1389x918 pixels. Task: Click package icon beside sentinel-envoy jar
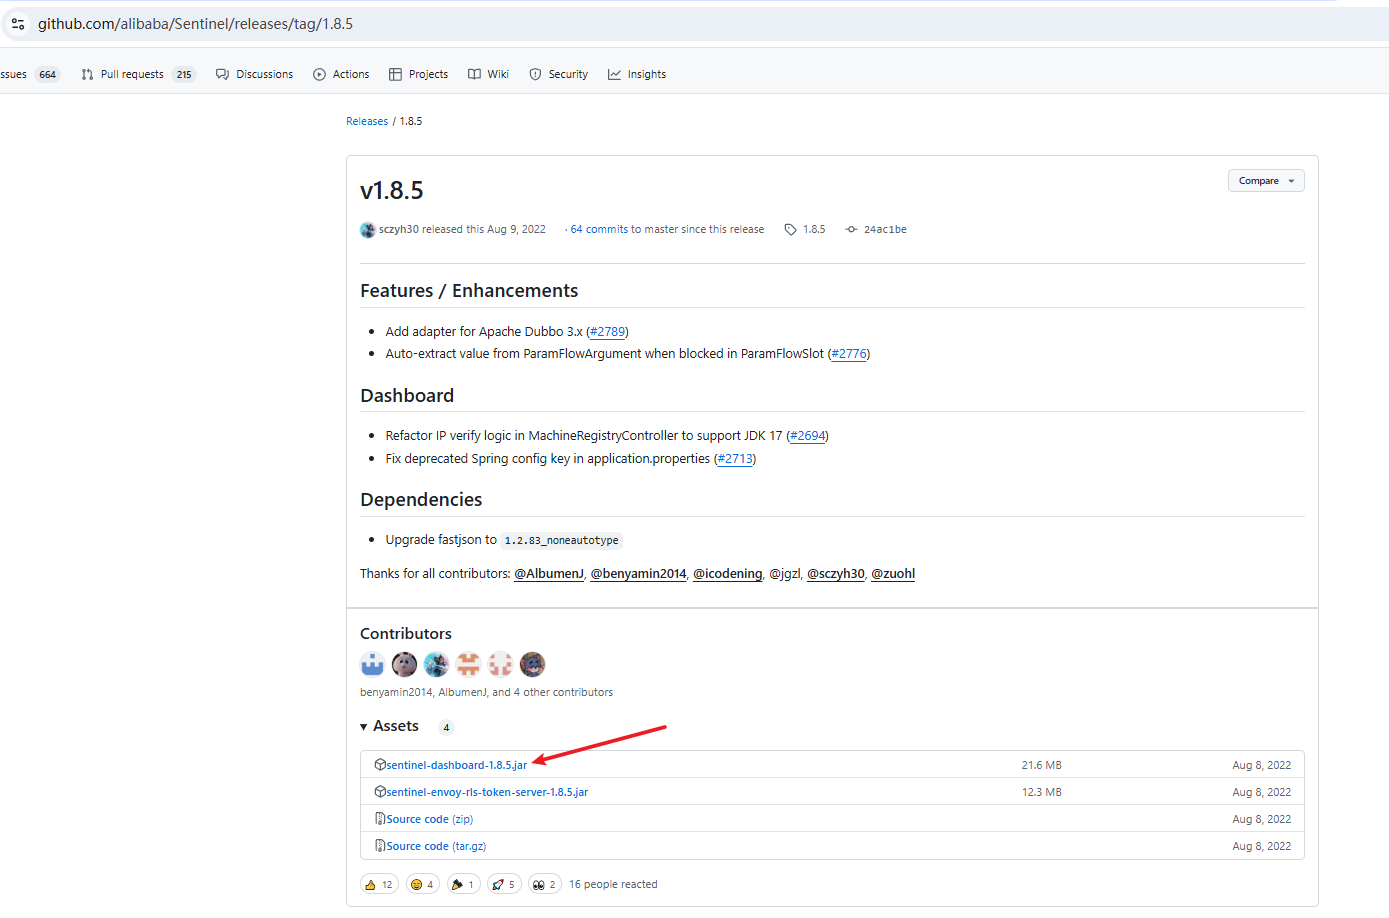click(380, 791)
